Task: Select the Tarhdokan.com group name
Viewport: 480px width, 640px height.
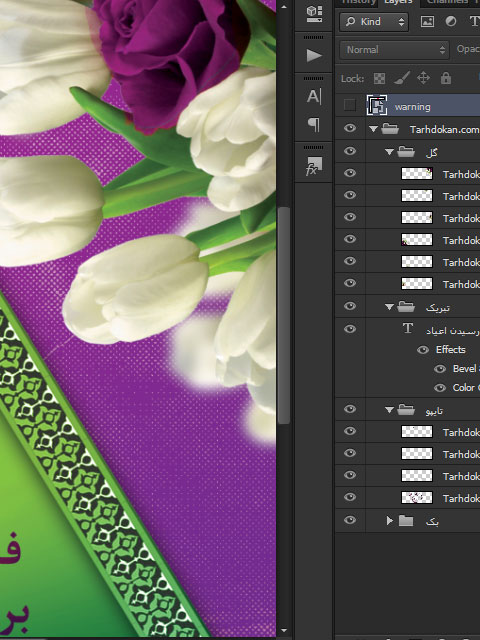Action: coord(444,130)
